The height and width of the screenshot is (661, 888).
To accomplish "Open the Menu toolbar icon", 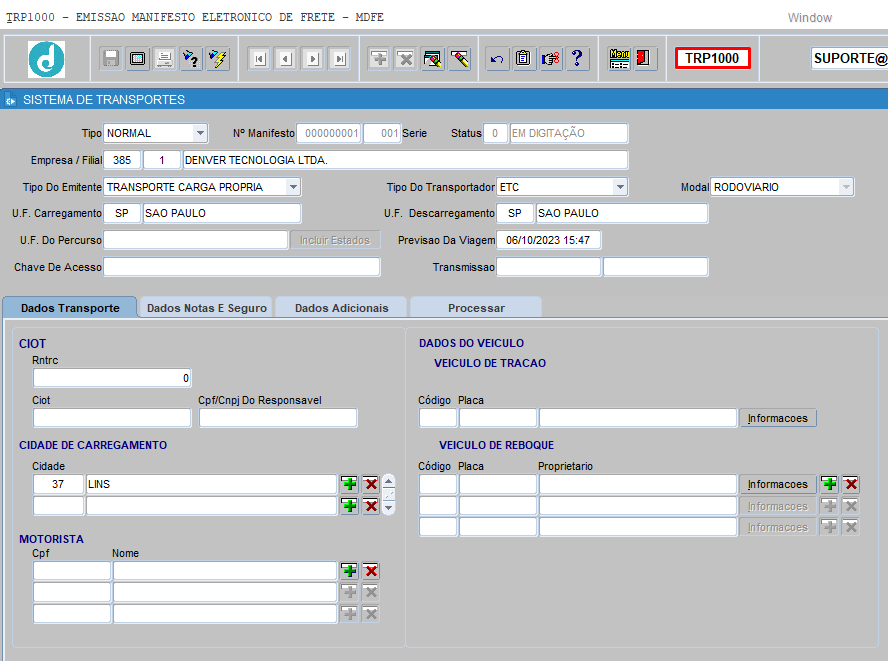I will point(619,58).
